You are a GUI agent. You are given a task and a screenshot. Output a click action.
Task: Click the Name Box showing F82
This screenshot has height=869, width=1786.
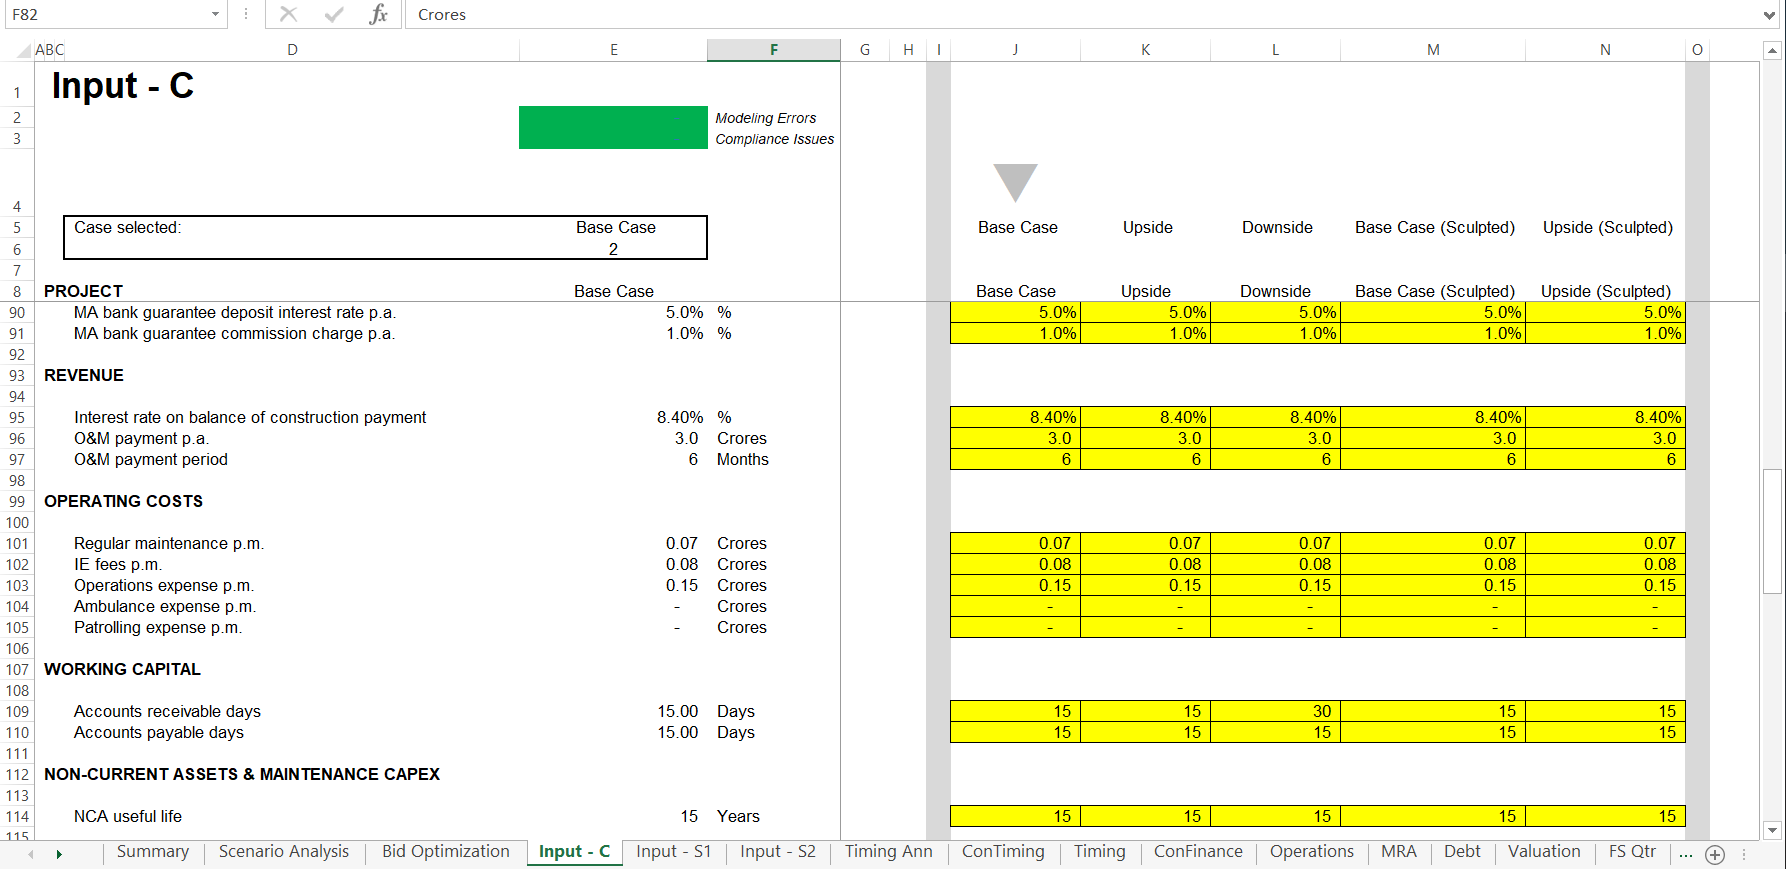(x=105, y=14)
